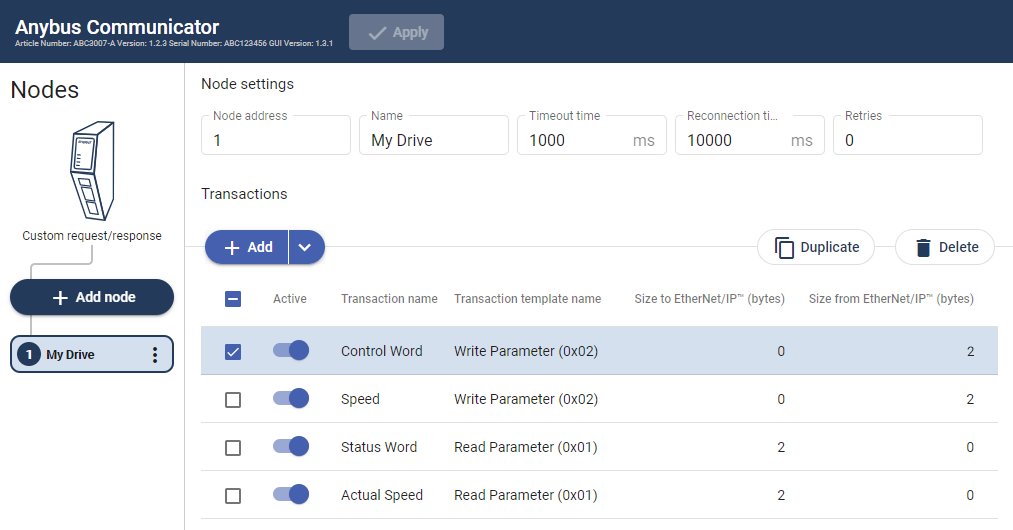Click the Add transaction button
Viewport: 1013px width, 530px height.
(x=248, y=247)
